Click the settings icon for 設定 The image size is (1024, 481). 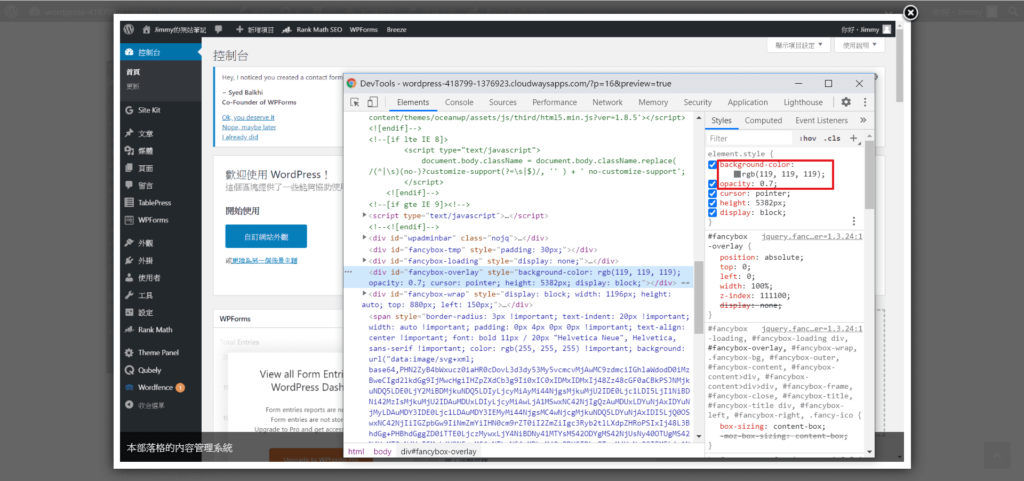tap(129, 312)
